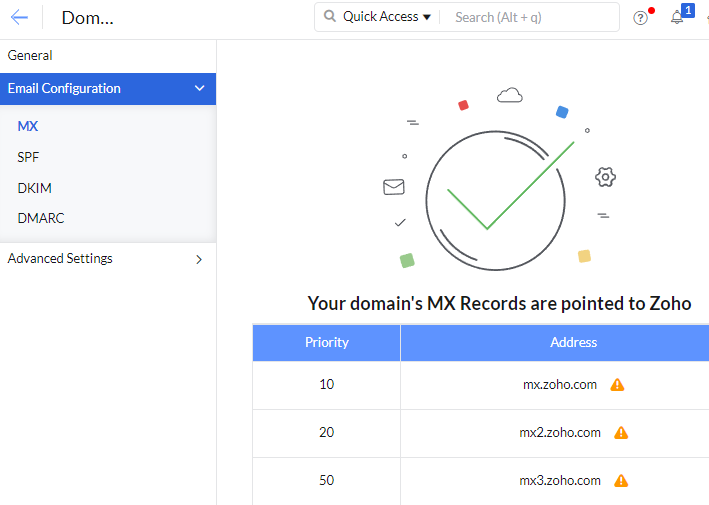
Task: Click the Address column header
Action: (x=555, y=343)
